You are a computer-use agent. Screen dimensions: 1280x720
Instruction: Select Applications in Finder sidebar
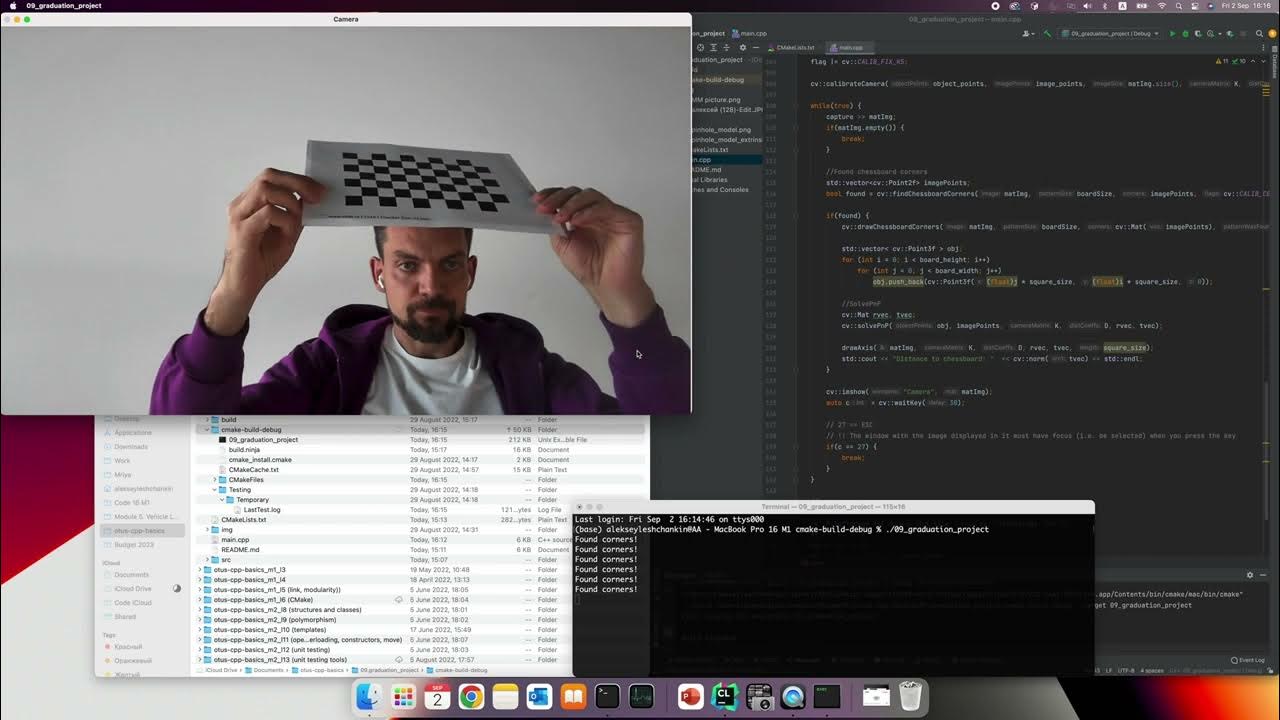coord(133,433)
